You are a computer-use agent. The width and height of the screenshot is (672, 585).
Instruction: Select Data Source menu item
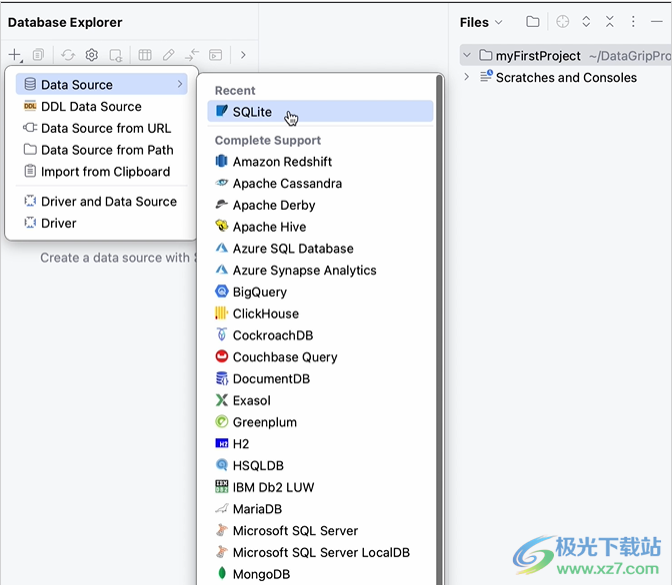click(102, 84)
